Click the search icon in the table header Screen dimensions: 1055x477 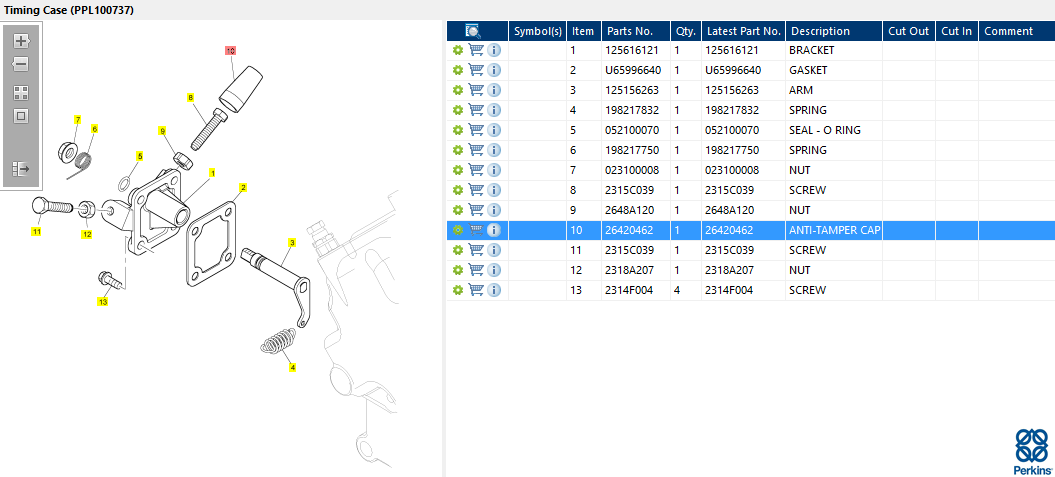[x=473, y=31]
